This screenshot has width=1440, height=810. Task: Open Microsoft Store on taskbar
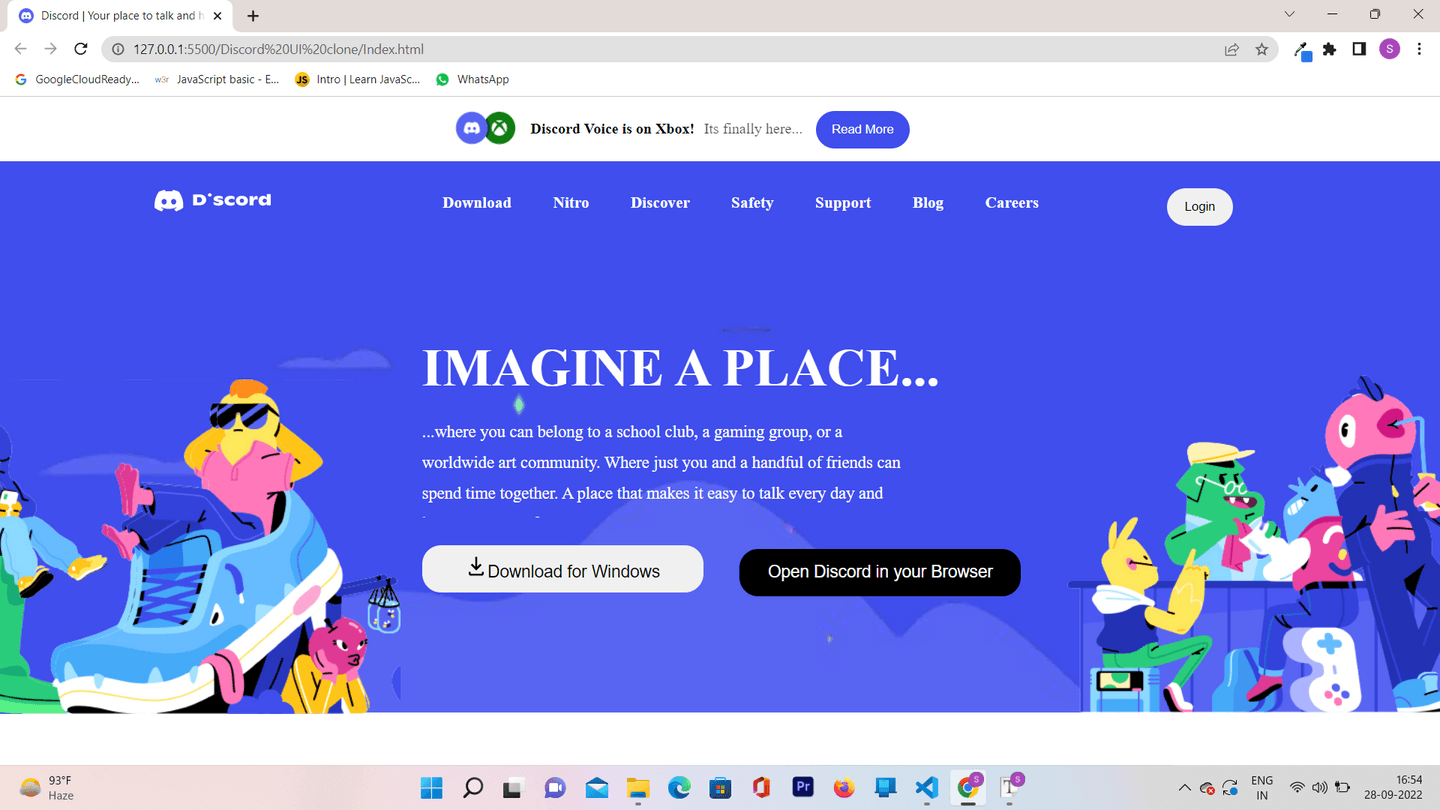click(720, 788)
